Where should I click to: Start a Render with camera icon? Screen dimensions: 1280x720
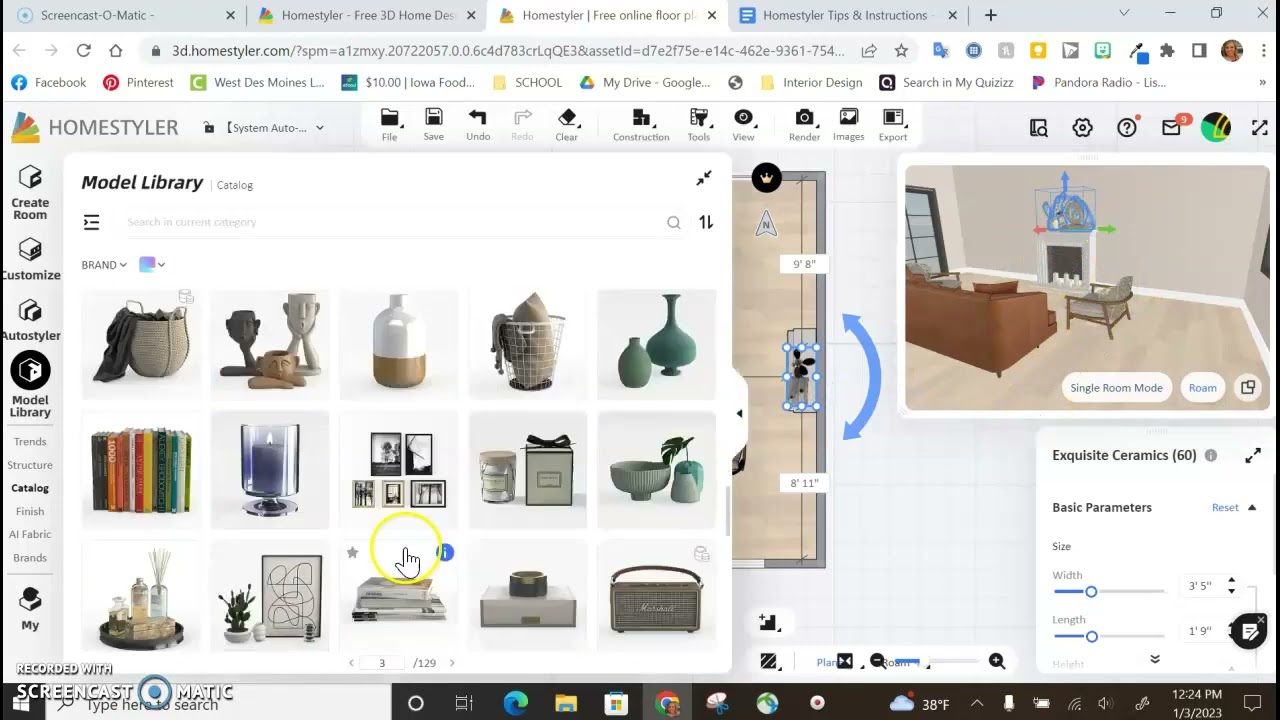tap(804, 124)
